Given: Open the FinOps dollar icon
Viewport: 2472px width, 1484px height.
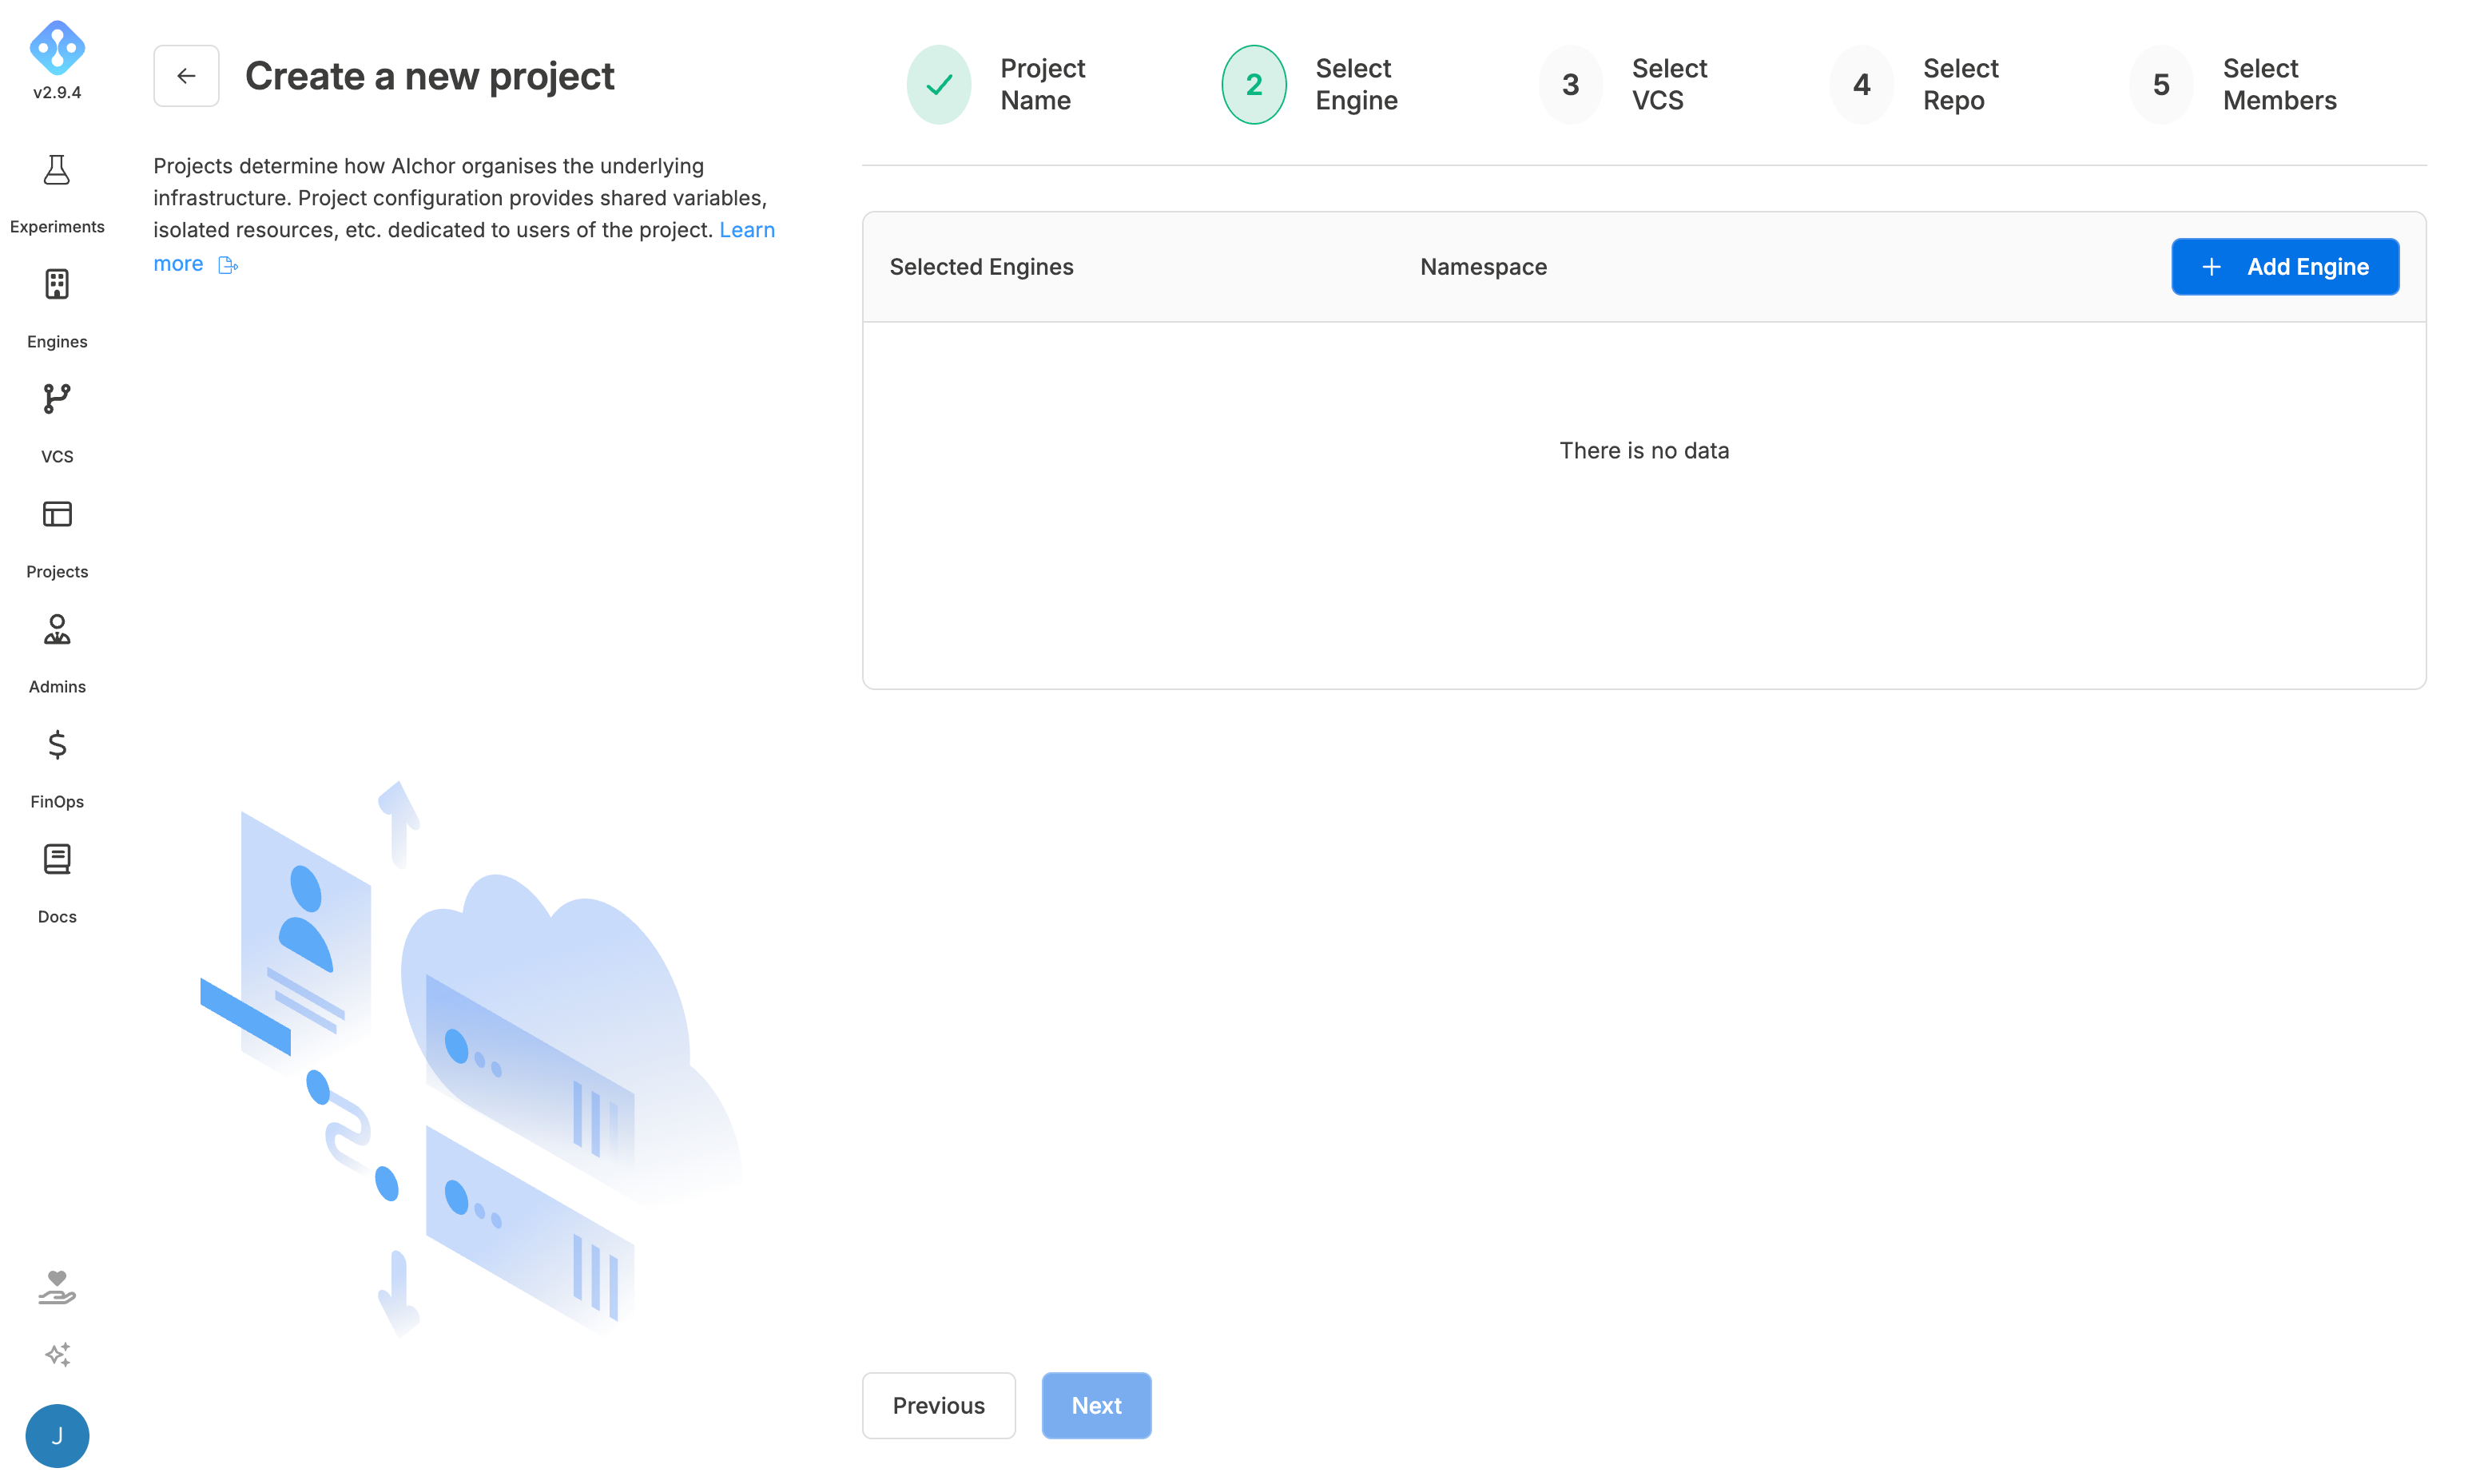Looking at the screenshot, I should click(x=57, y=744).
